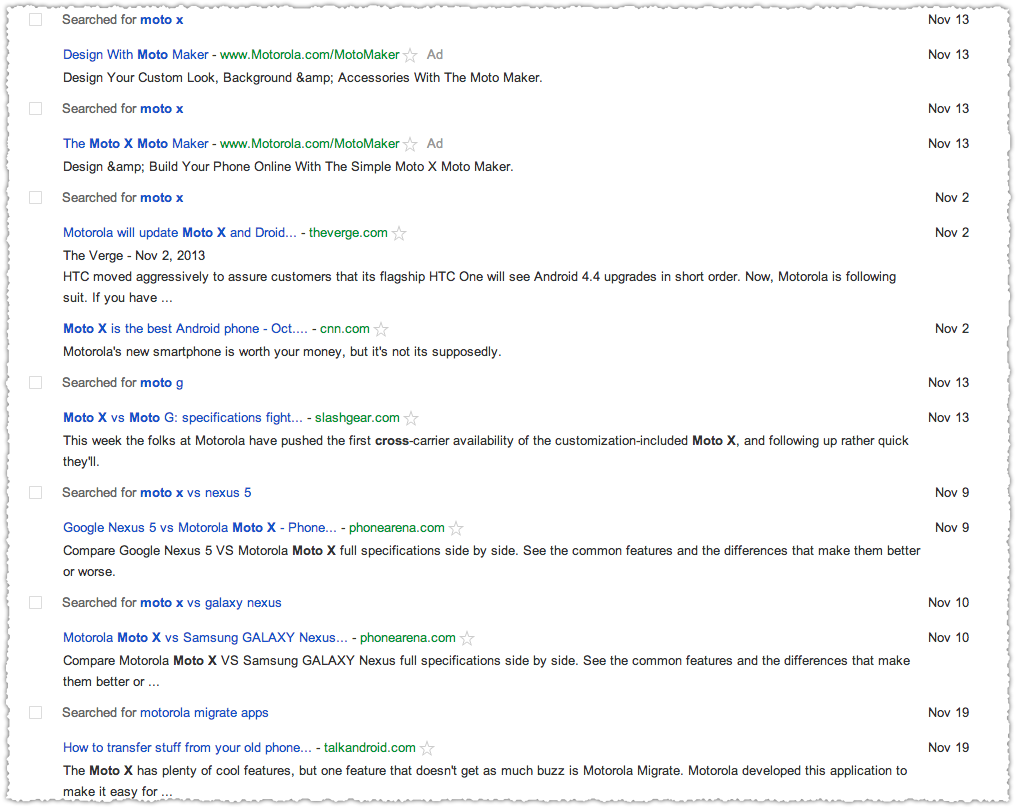Click the Nov 10 date beside galaxy nexus search
Image resolution: width=1016 pixels, height=808 pixels.
click(x=949, y=603)
